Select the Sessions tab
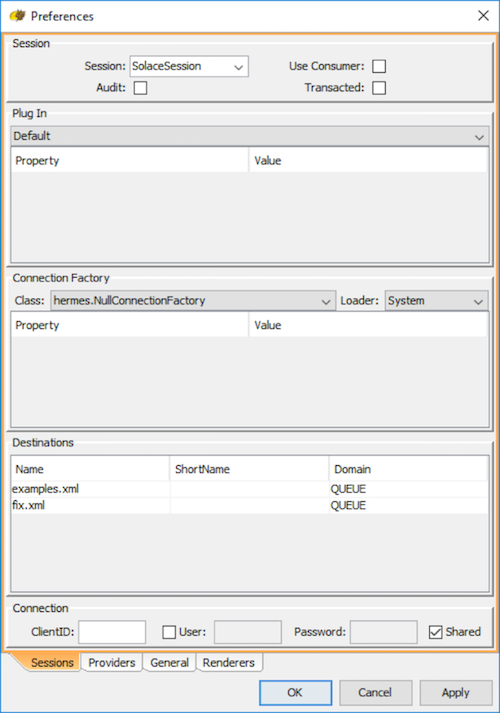500x713 pixels. click(x=52, y=663)
